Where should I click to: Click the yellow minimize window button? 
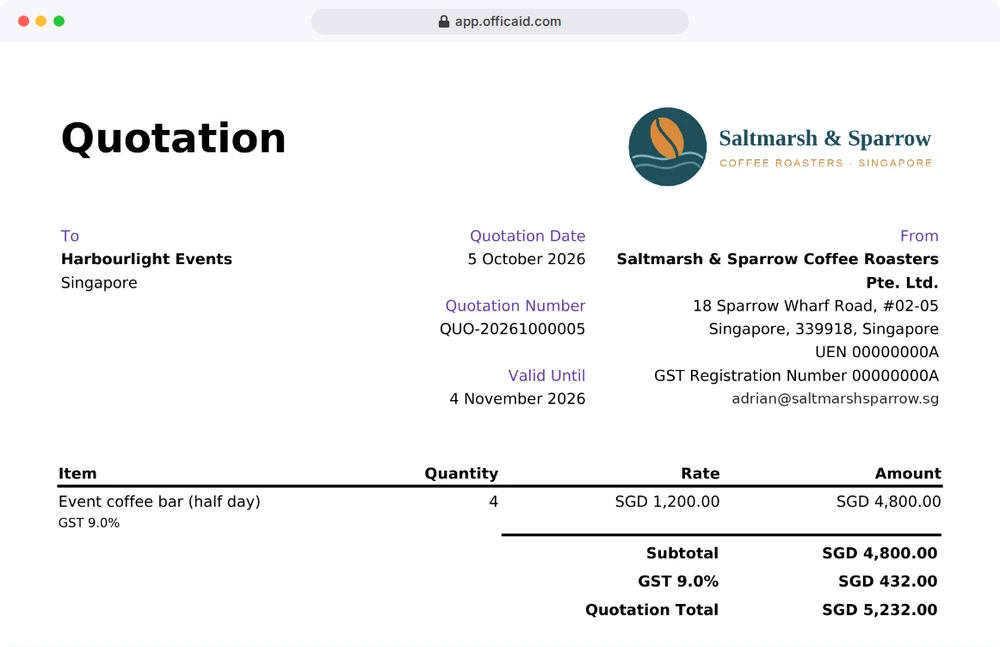pyautogui.click(x=41, y=21)
